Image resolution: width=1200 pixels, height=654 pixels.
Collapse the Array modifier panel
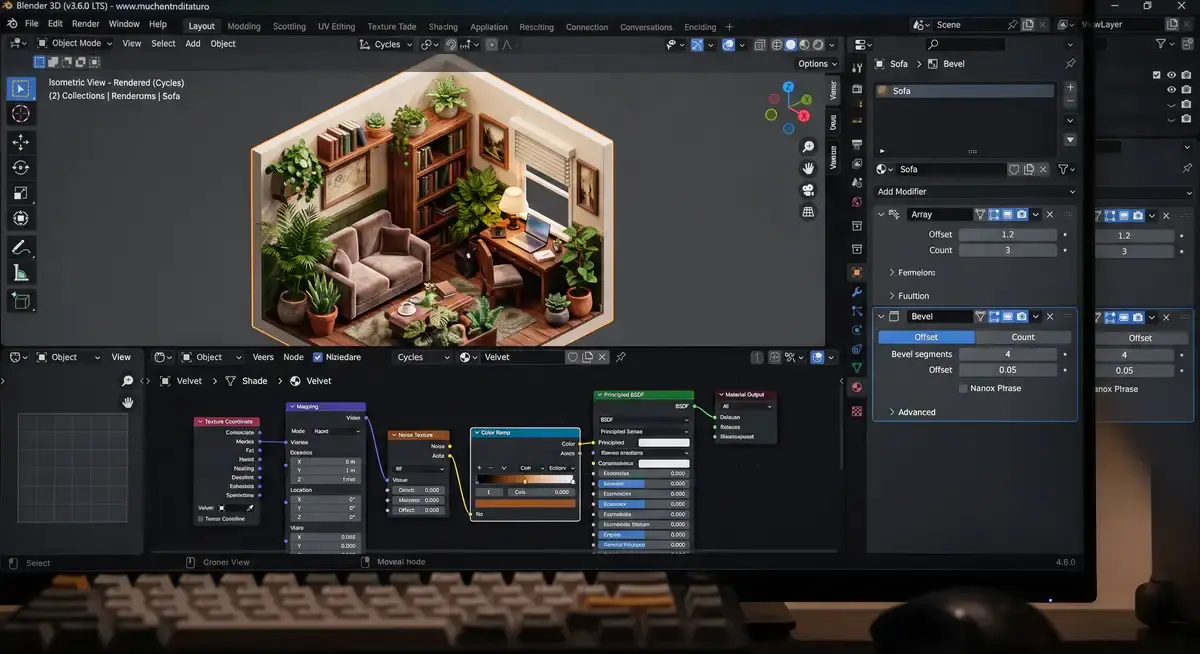click(x=881, y=215)
